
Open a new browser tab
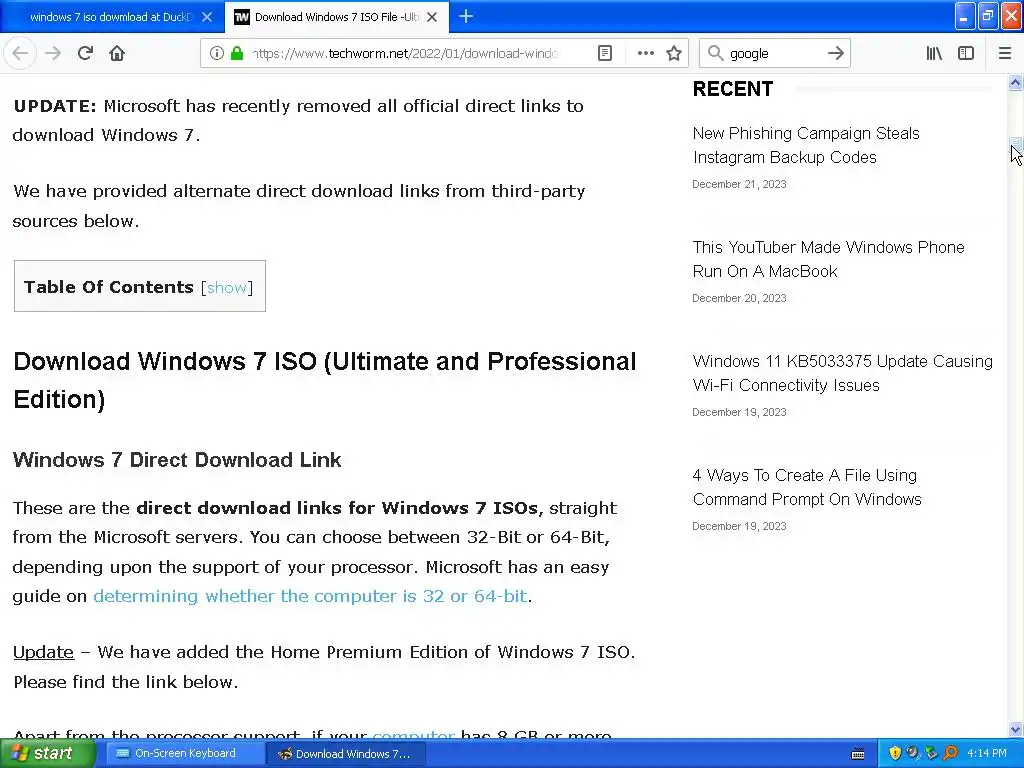[x=466, y=16]
